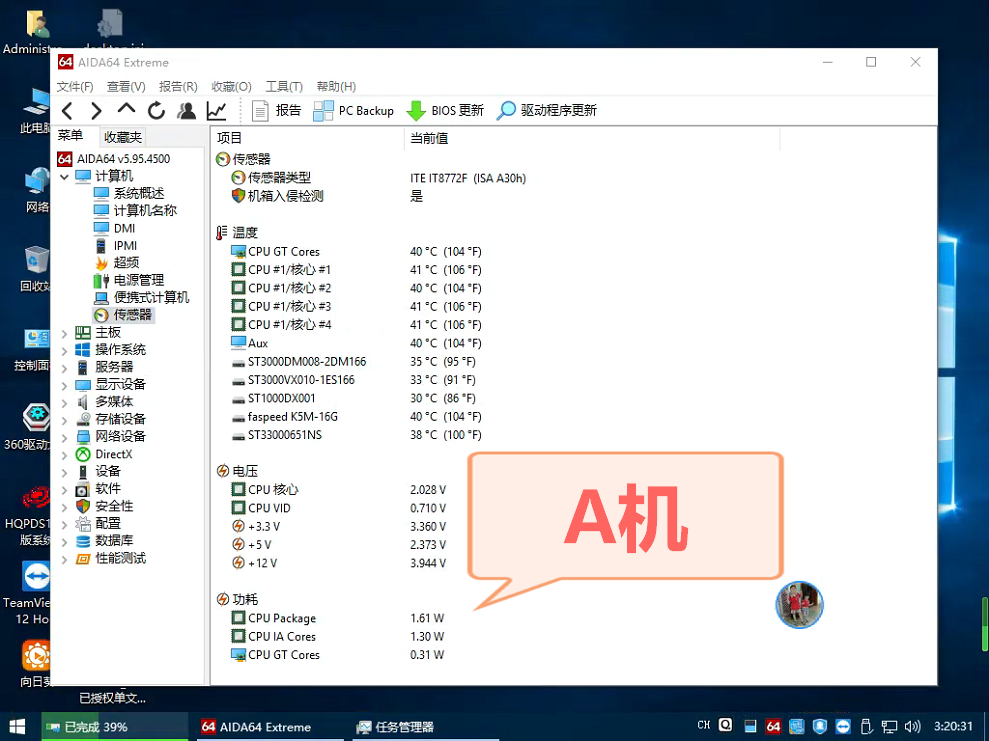989x741 pixels.
Task: Open the 查看(V) menu
Action: [126, 86]
